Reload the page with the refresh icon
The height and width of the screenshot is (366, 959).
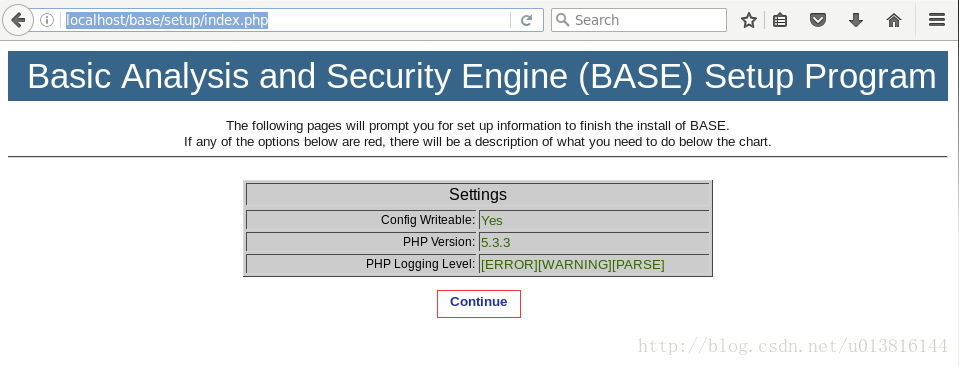(x=526, y=20)
